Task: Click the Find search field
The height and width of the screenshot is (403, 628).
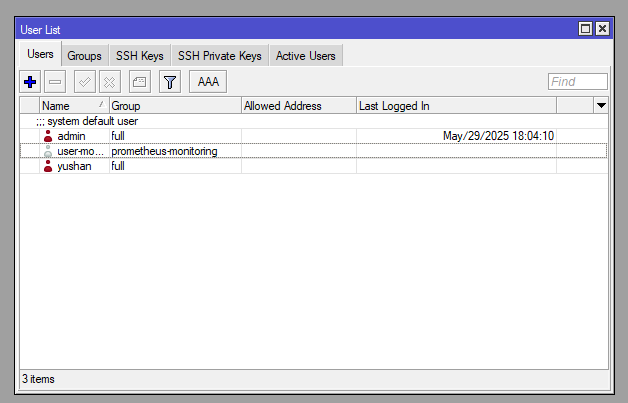Action: [578, 82]
